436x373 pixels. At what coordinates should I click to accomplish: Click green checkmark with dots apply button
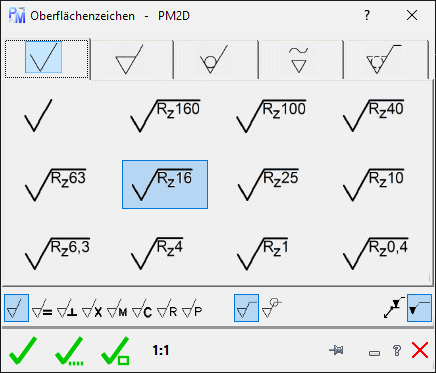tap(69, 351)
